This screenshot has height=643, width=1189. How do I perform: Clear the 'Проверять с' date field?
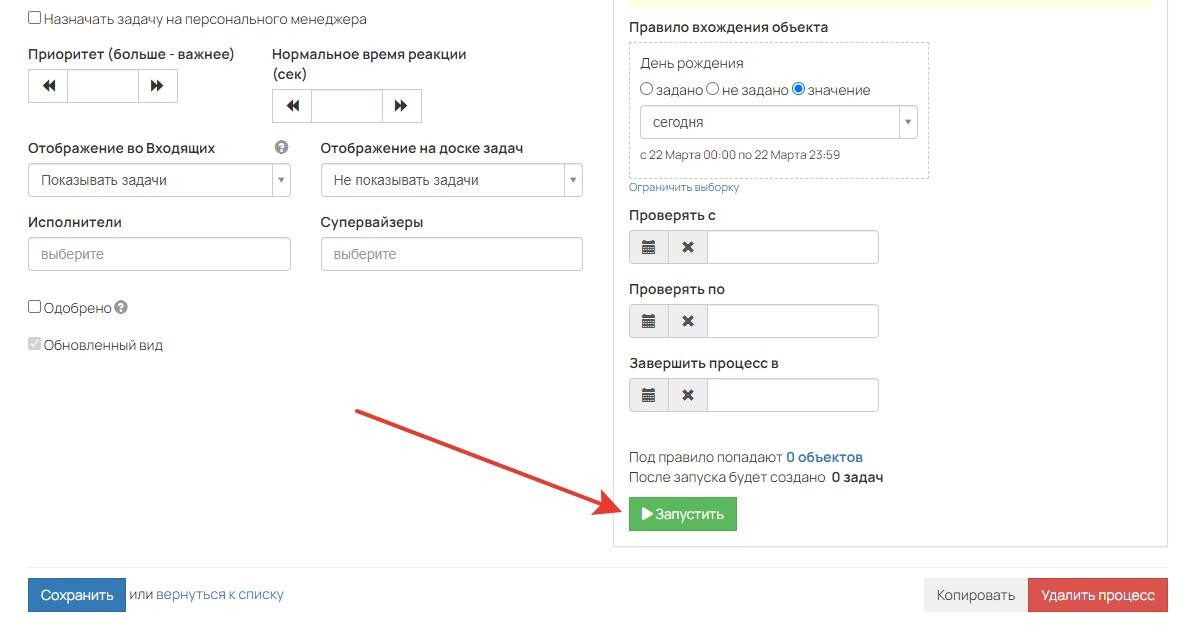688,247
